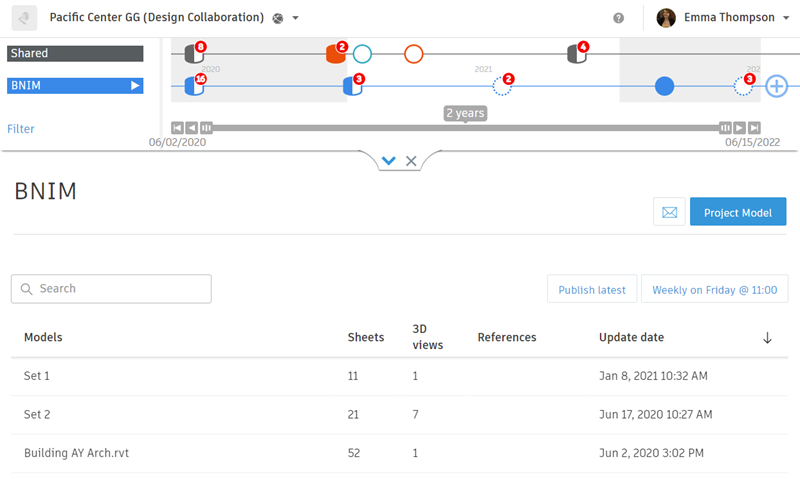Jump timeline to end with skip-forward icon
This screenshot has height=493, width=800.
point(755,128)
